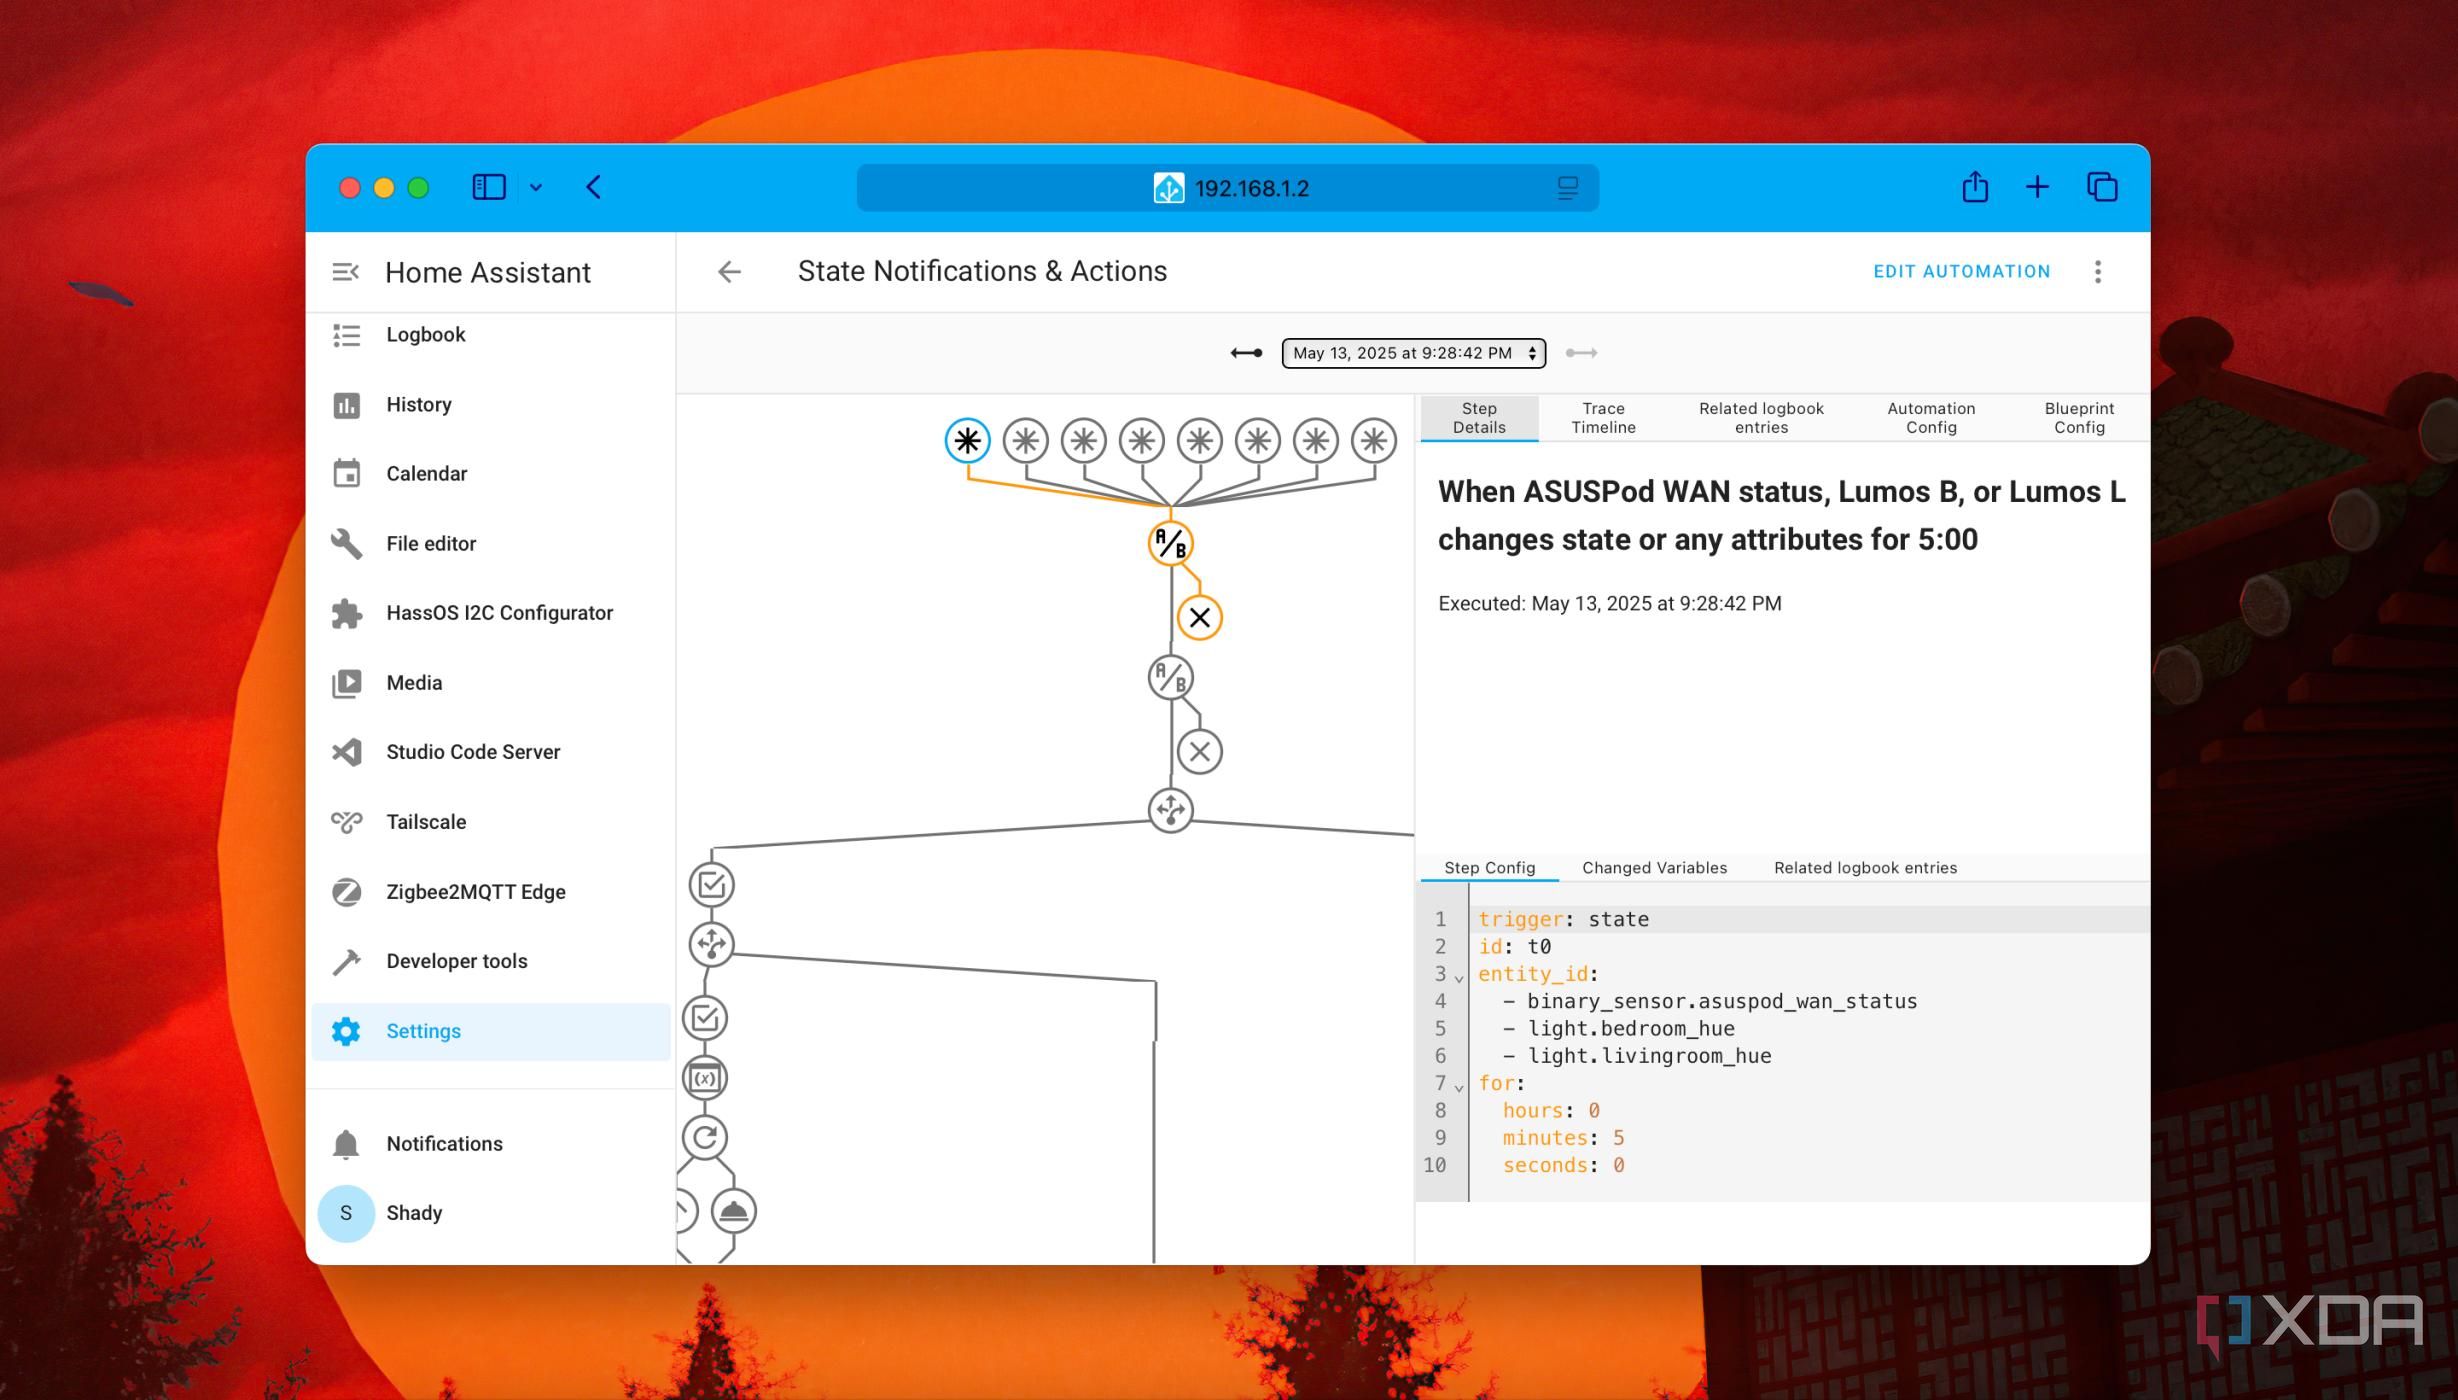Open Settings in the sidebar

490,1031
